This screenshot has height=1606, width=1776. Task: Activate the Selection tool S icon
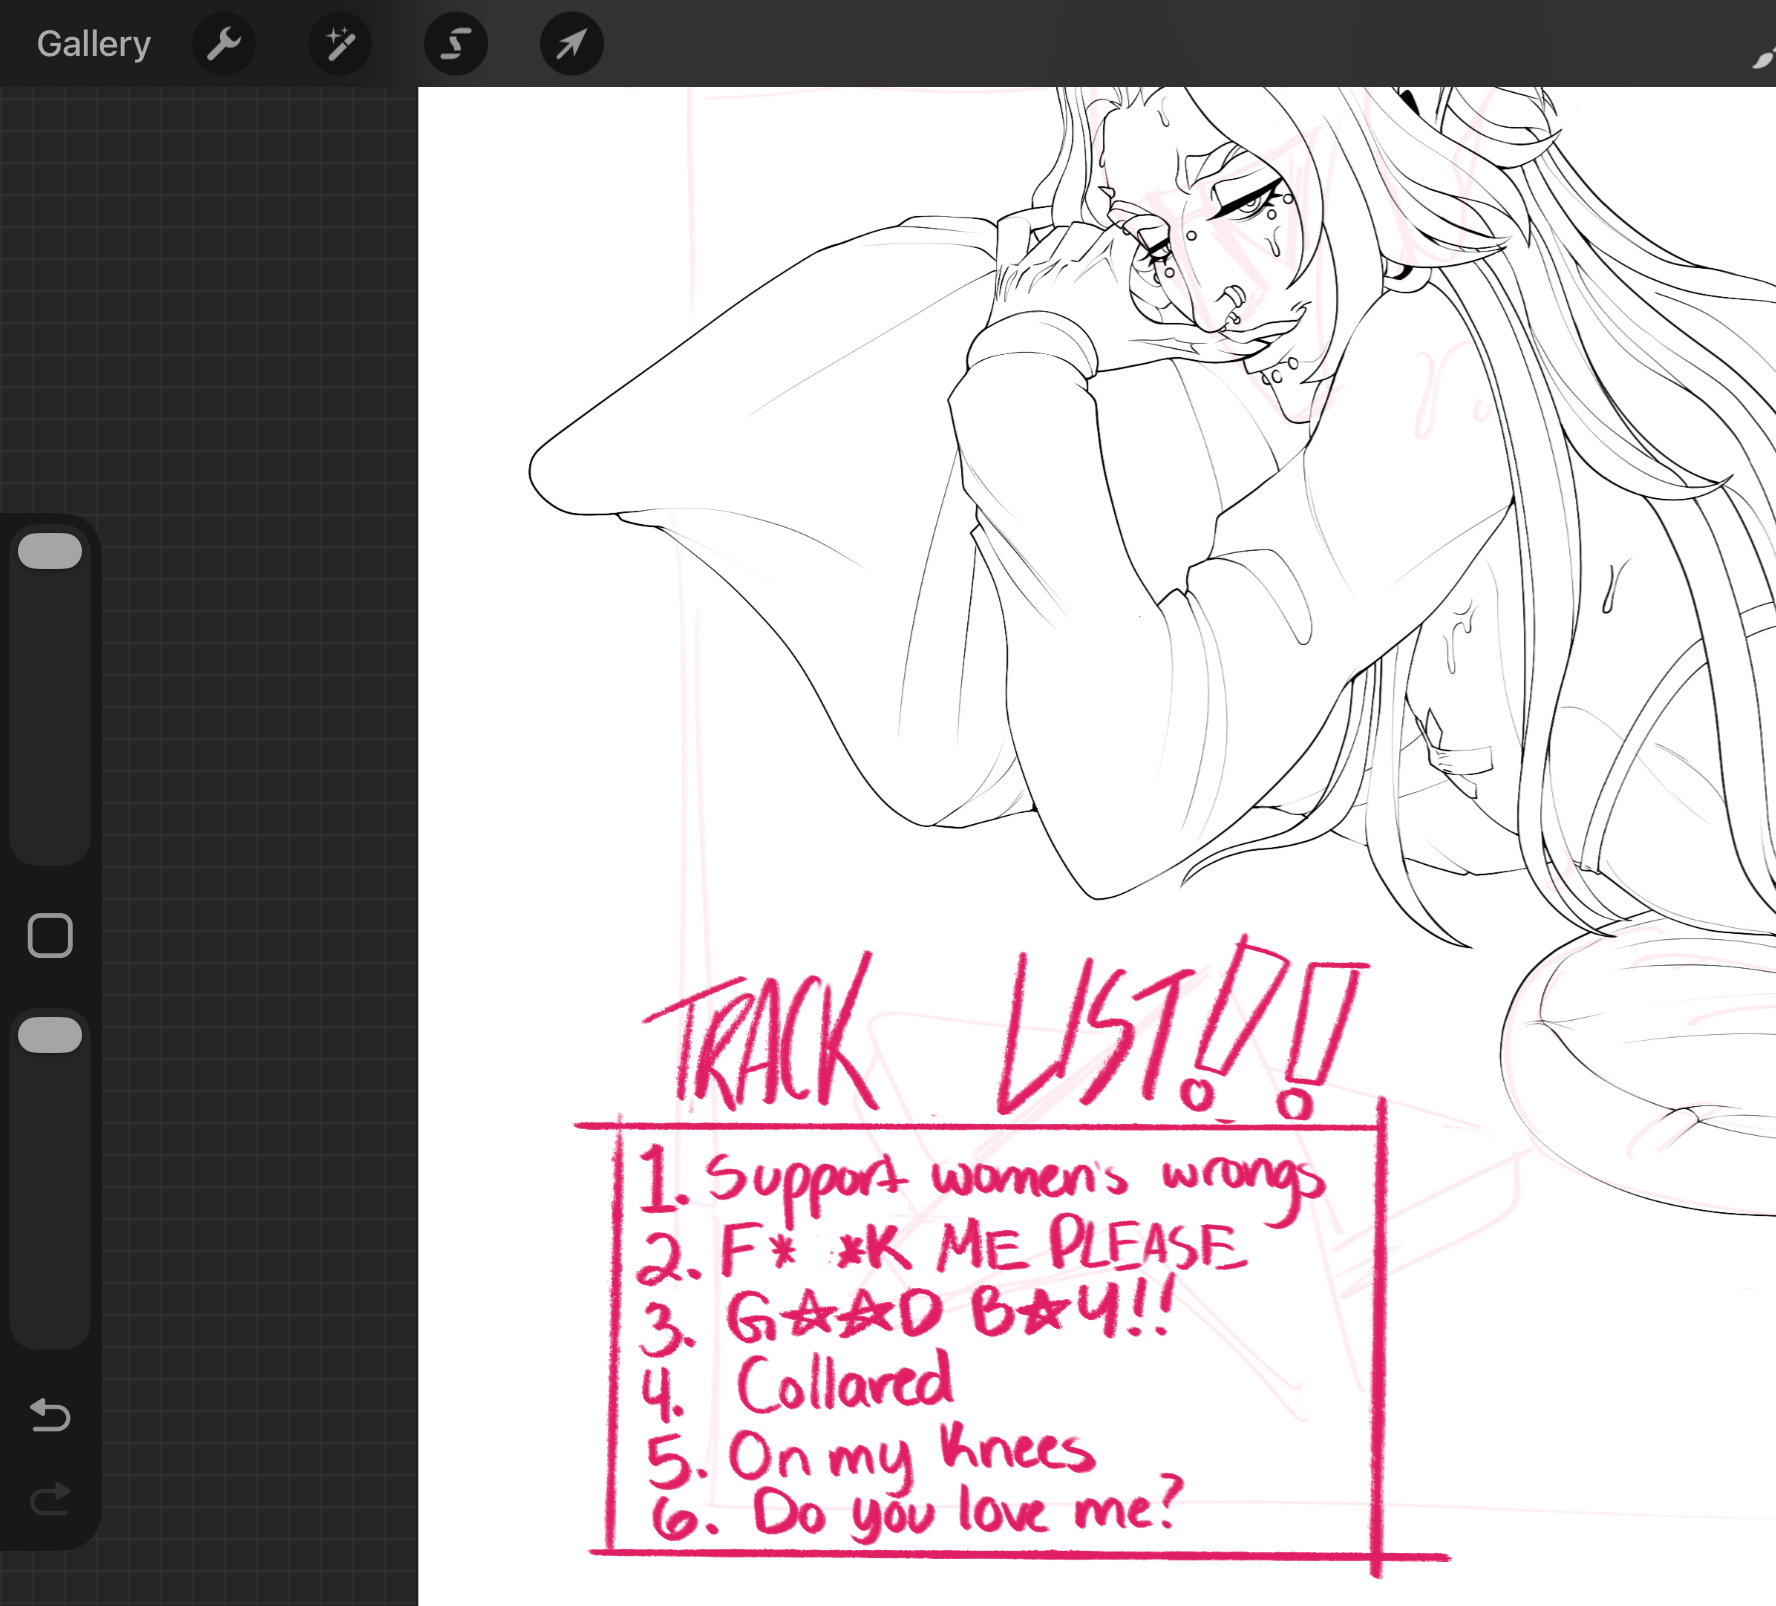click(456, 44)
